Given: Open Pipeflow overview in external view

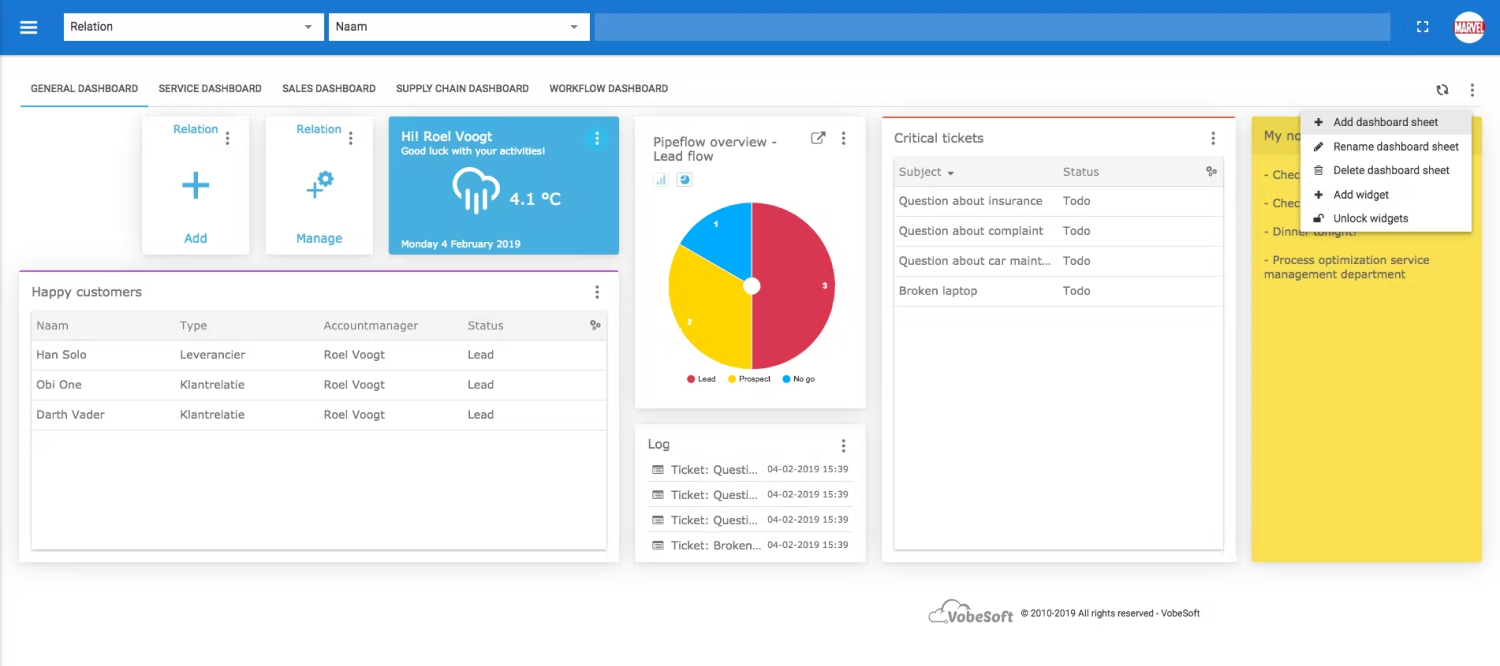Looking at the screenshot, I should click(x=818, y=138).
